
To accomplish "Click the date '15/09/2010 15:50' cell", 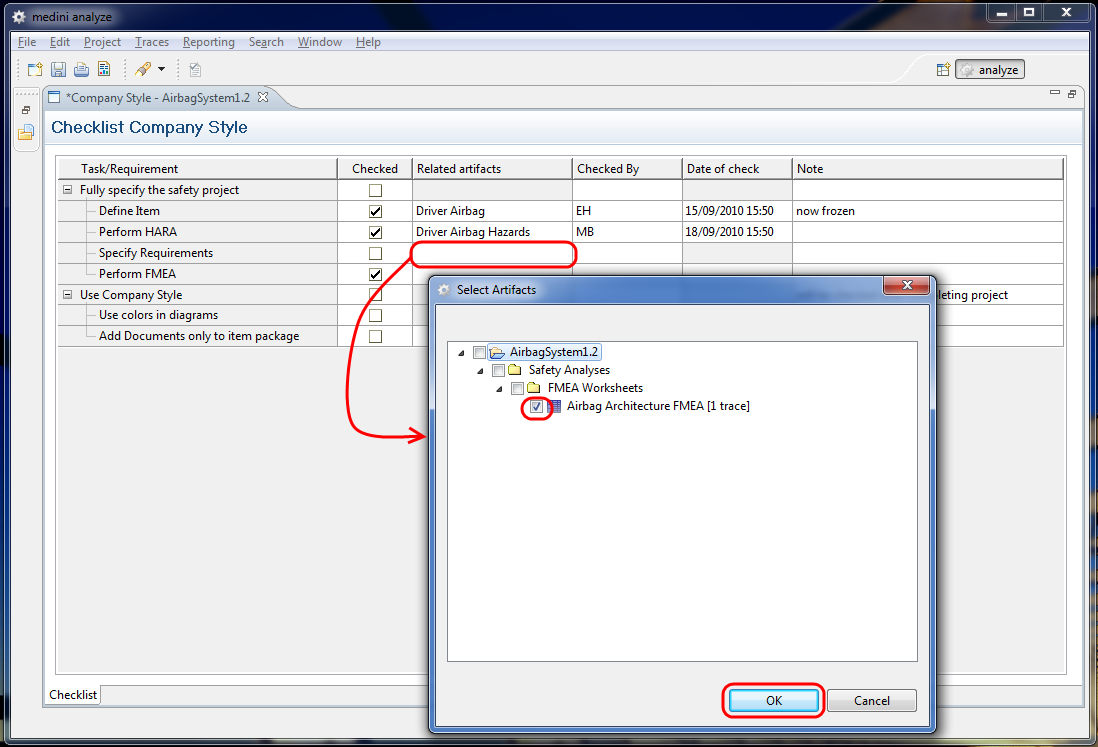I will pyautogui.click(x=737, y=211).
